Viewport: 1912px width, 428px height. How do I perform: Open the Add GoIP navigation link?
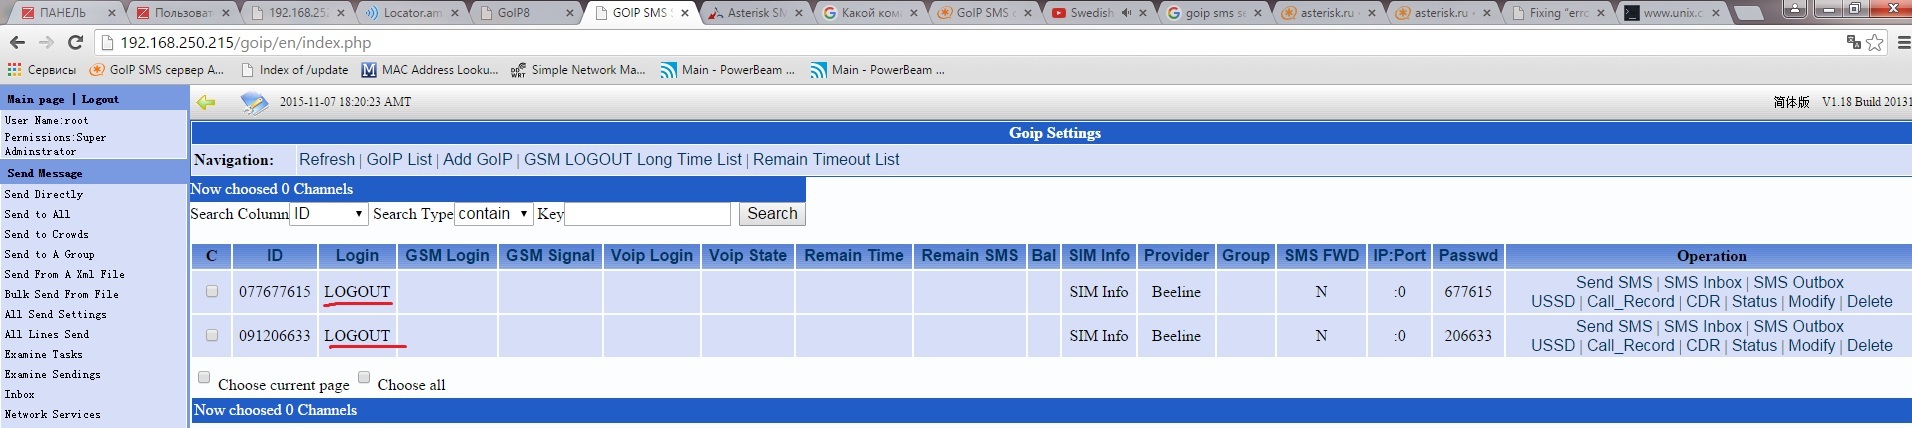tap(477, 160)
